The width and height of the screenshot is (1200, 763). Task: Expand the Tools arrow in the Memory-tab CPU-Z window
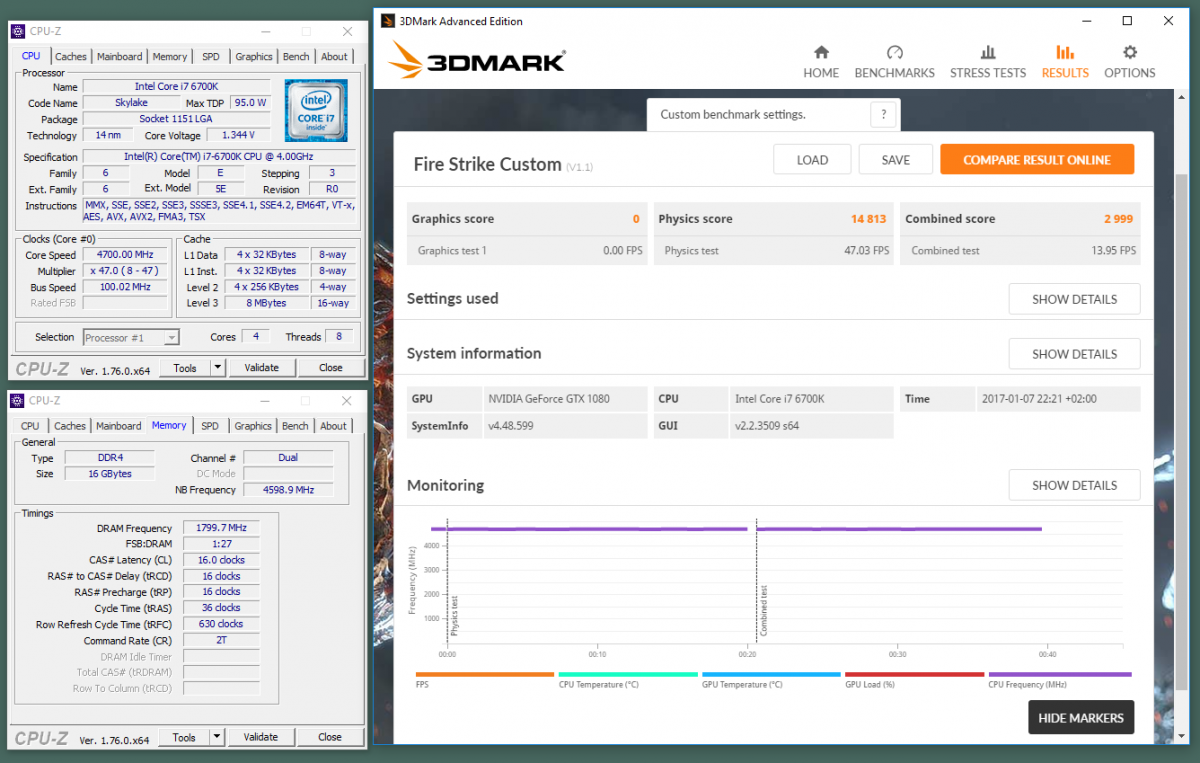pyautogui.click(x=217, y=737)
